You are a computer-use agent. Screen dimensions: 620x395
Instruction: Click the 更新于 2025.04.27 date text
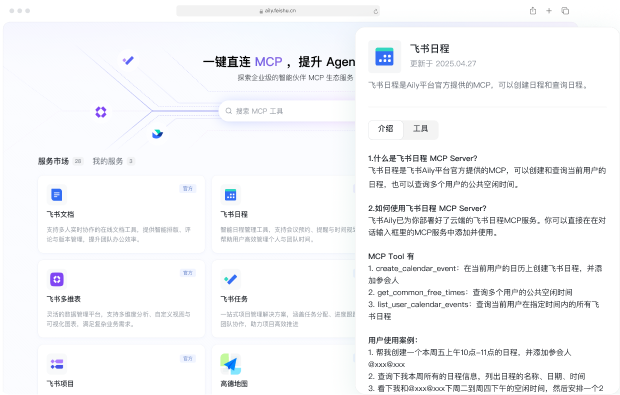point(443,64)
